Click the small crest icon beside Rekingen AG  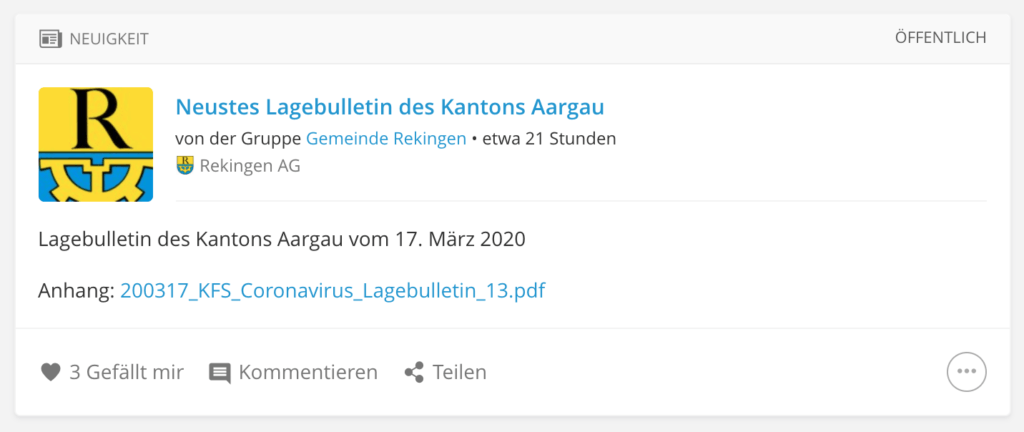coord(185,165)
